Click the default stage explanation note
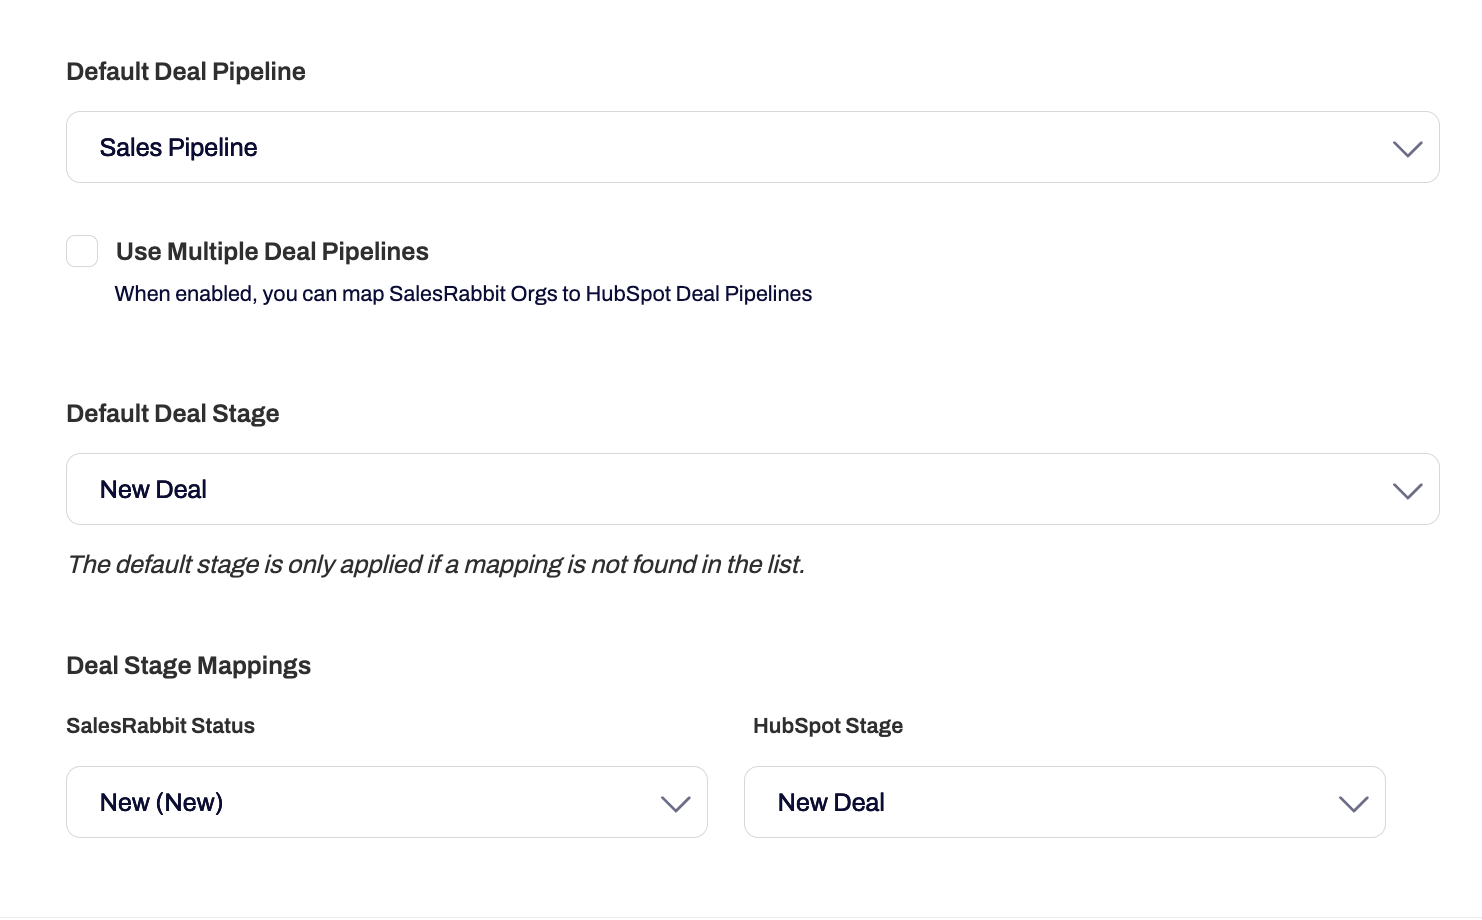1482x920 pixels. [437, 564]
